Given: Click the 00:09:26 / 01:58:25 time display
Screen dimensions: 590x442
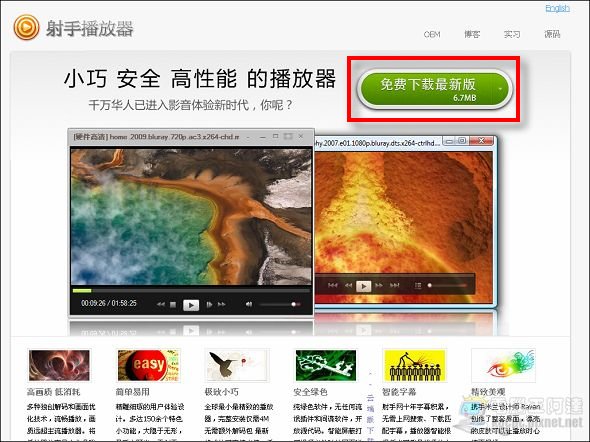Looking at the screenshot, I should (109, 303).
